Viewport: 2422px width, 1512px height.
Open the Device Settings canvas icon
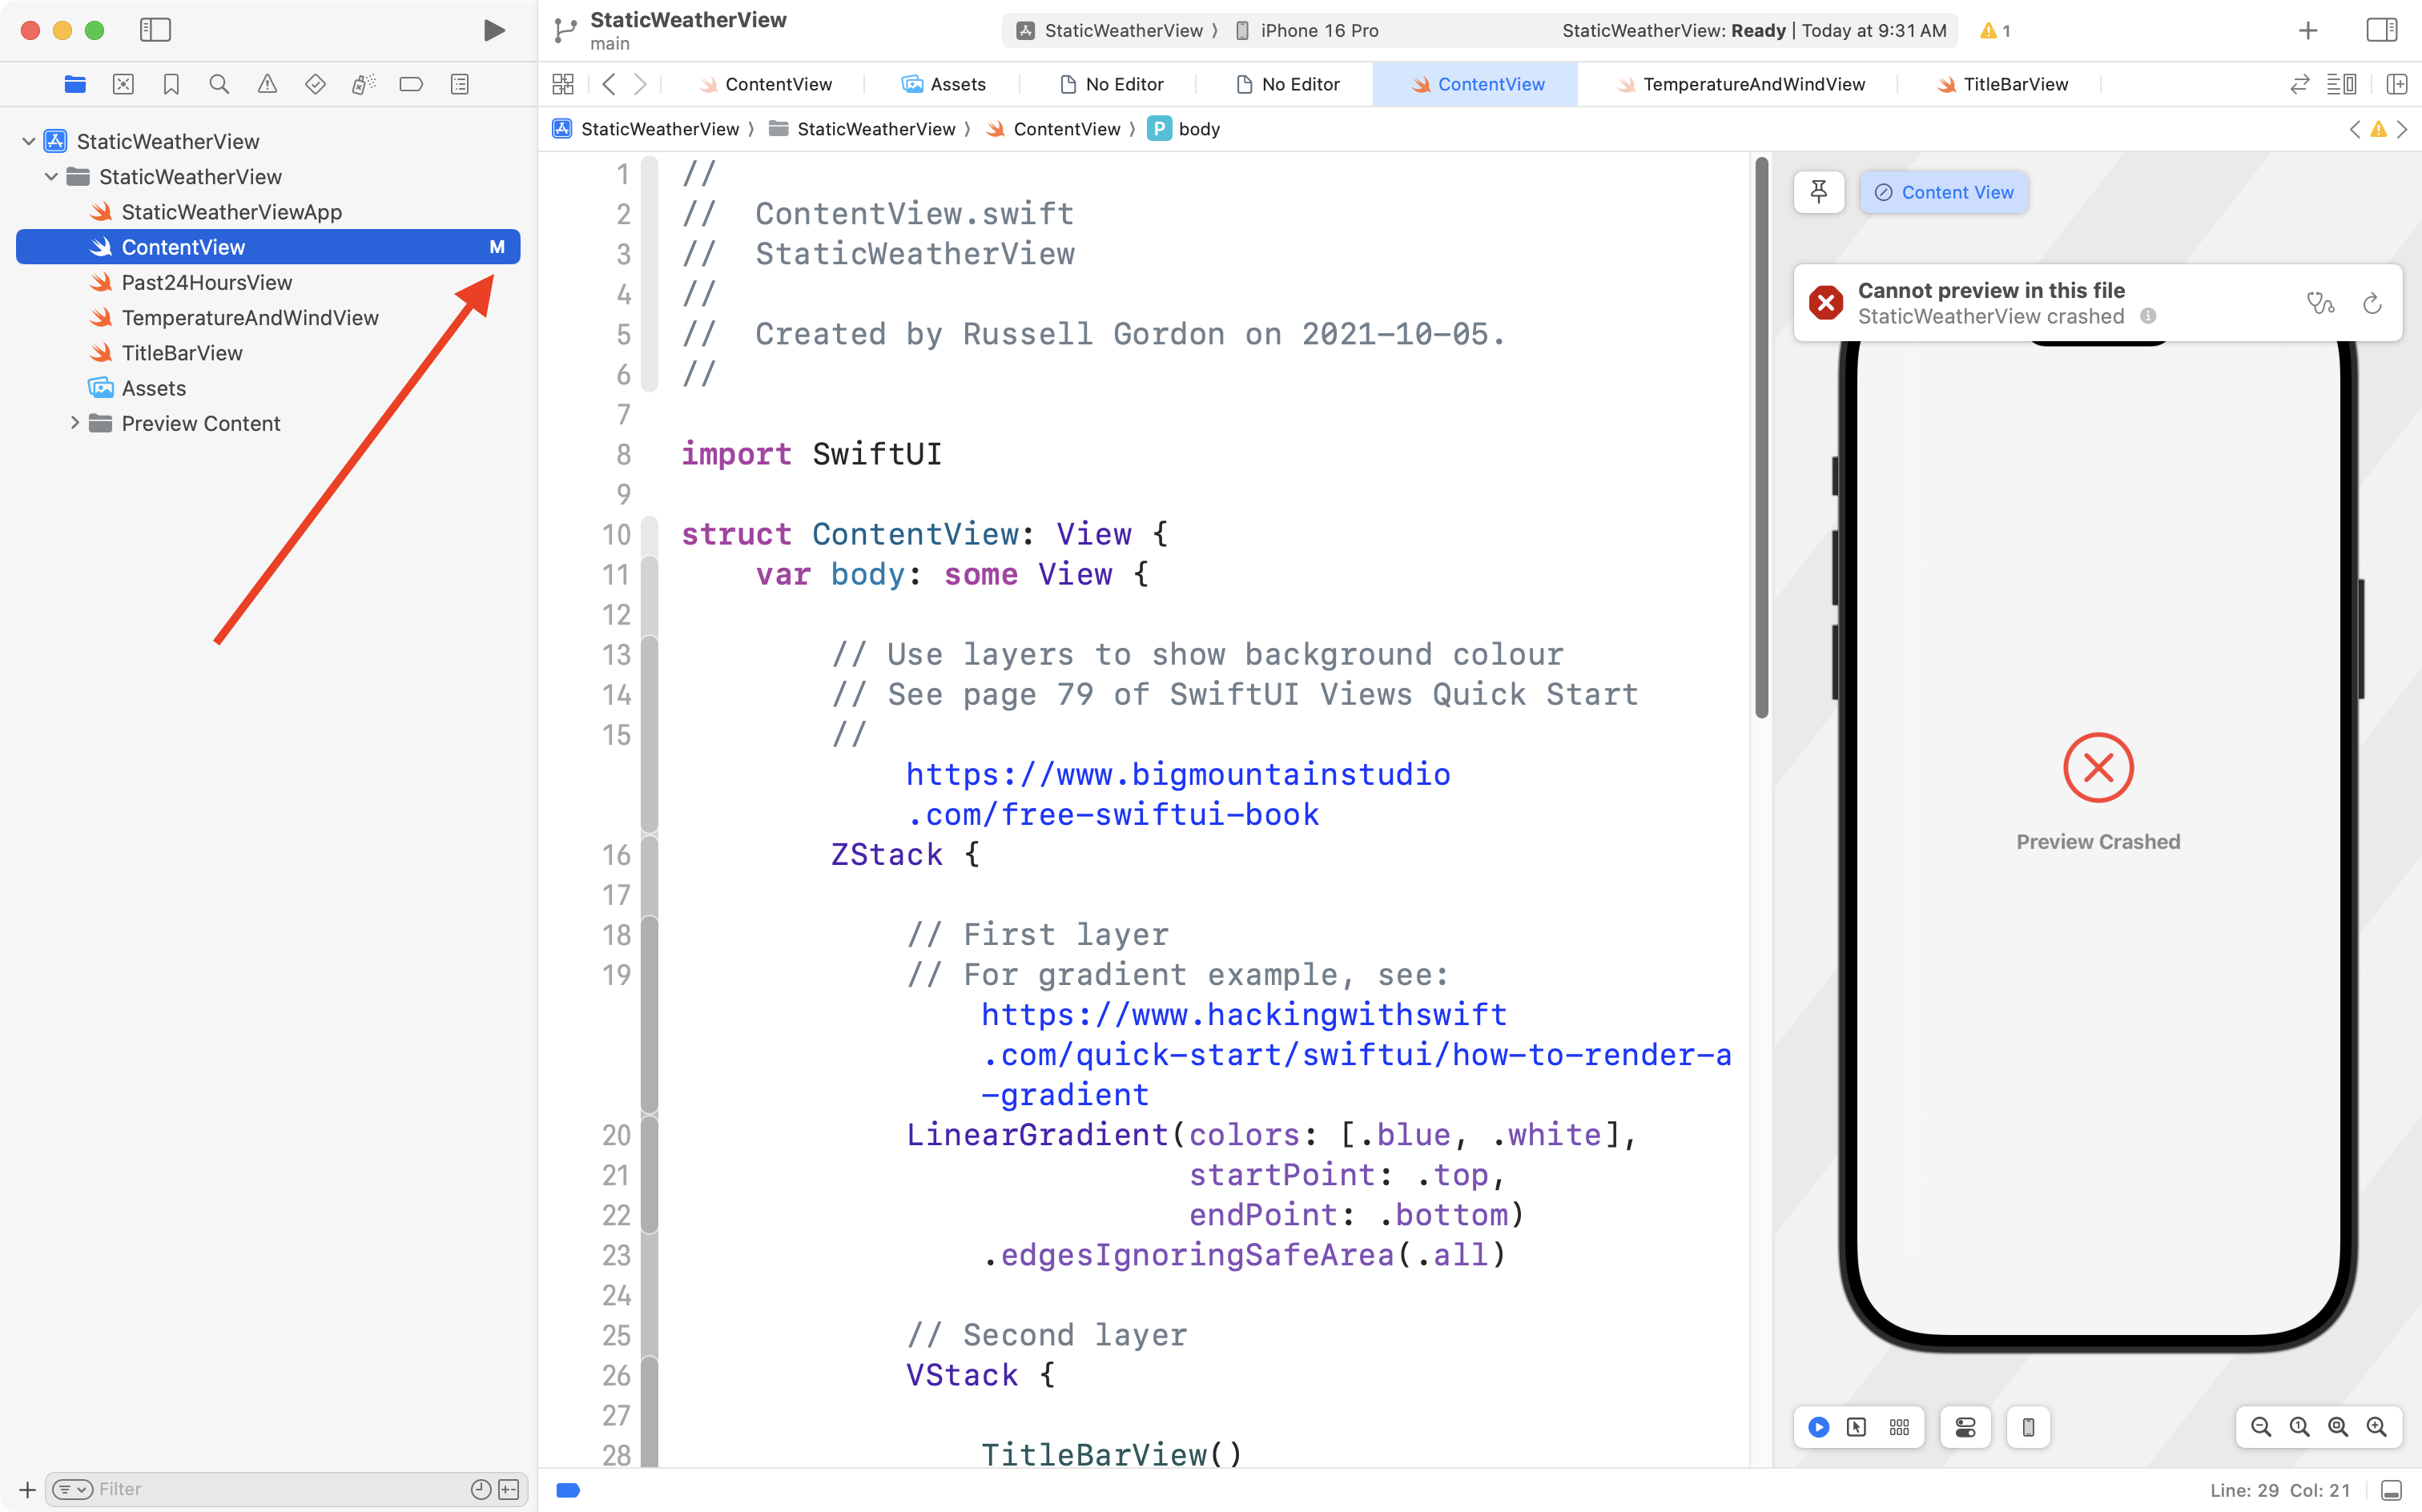coord(1965,1427)
